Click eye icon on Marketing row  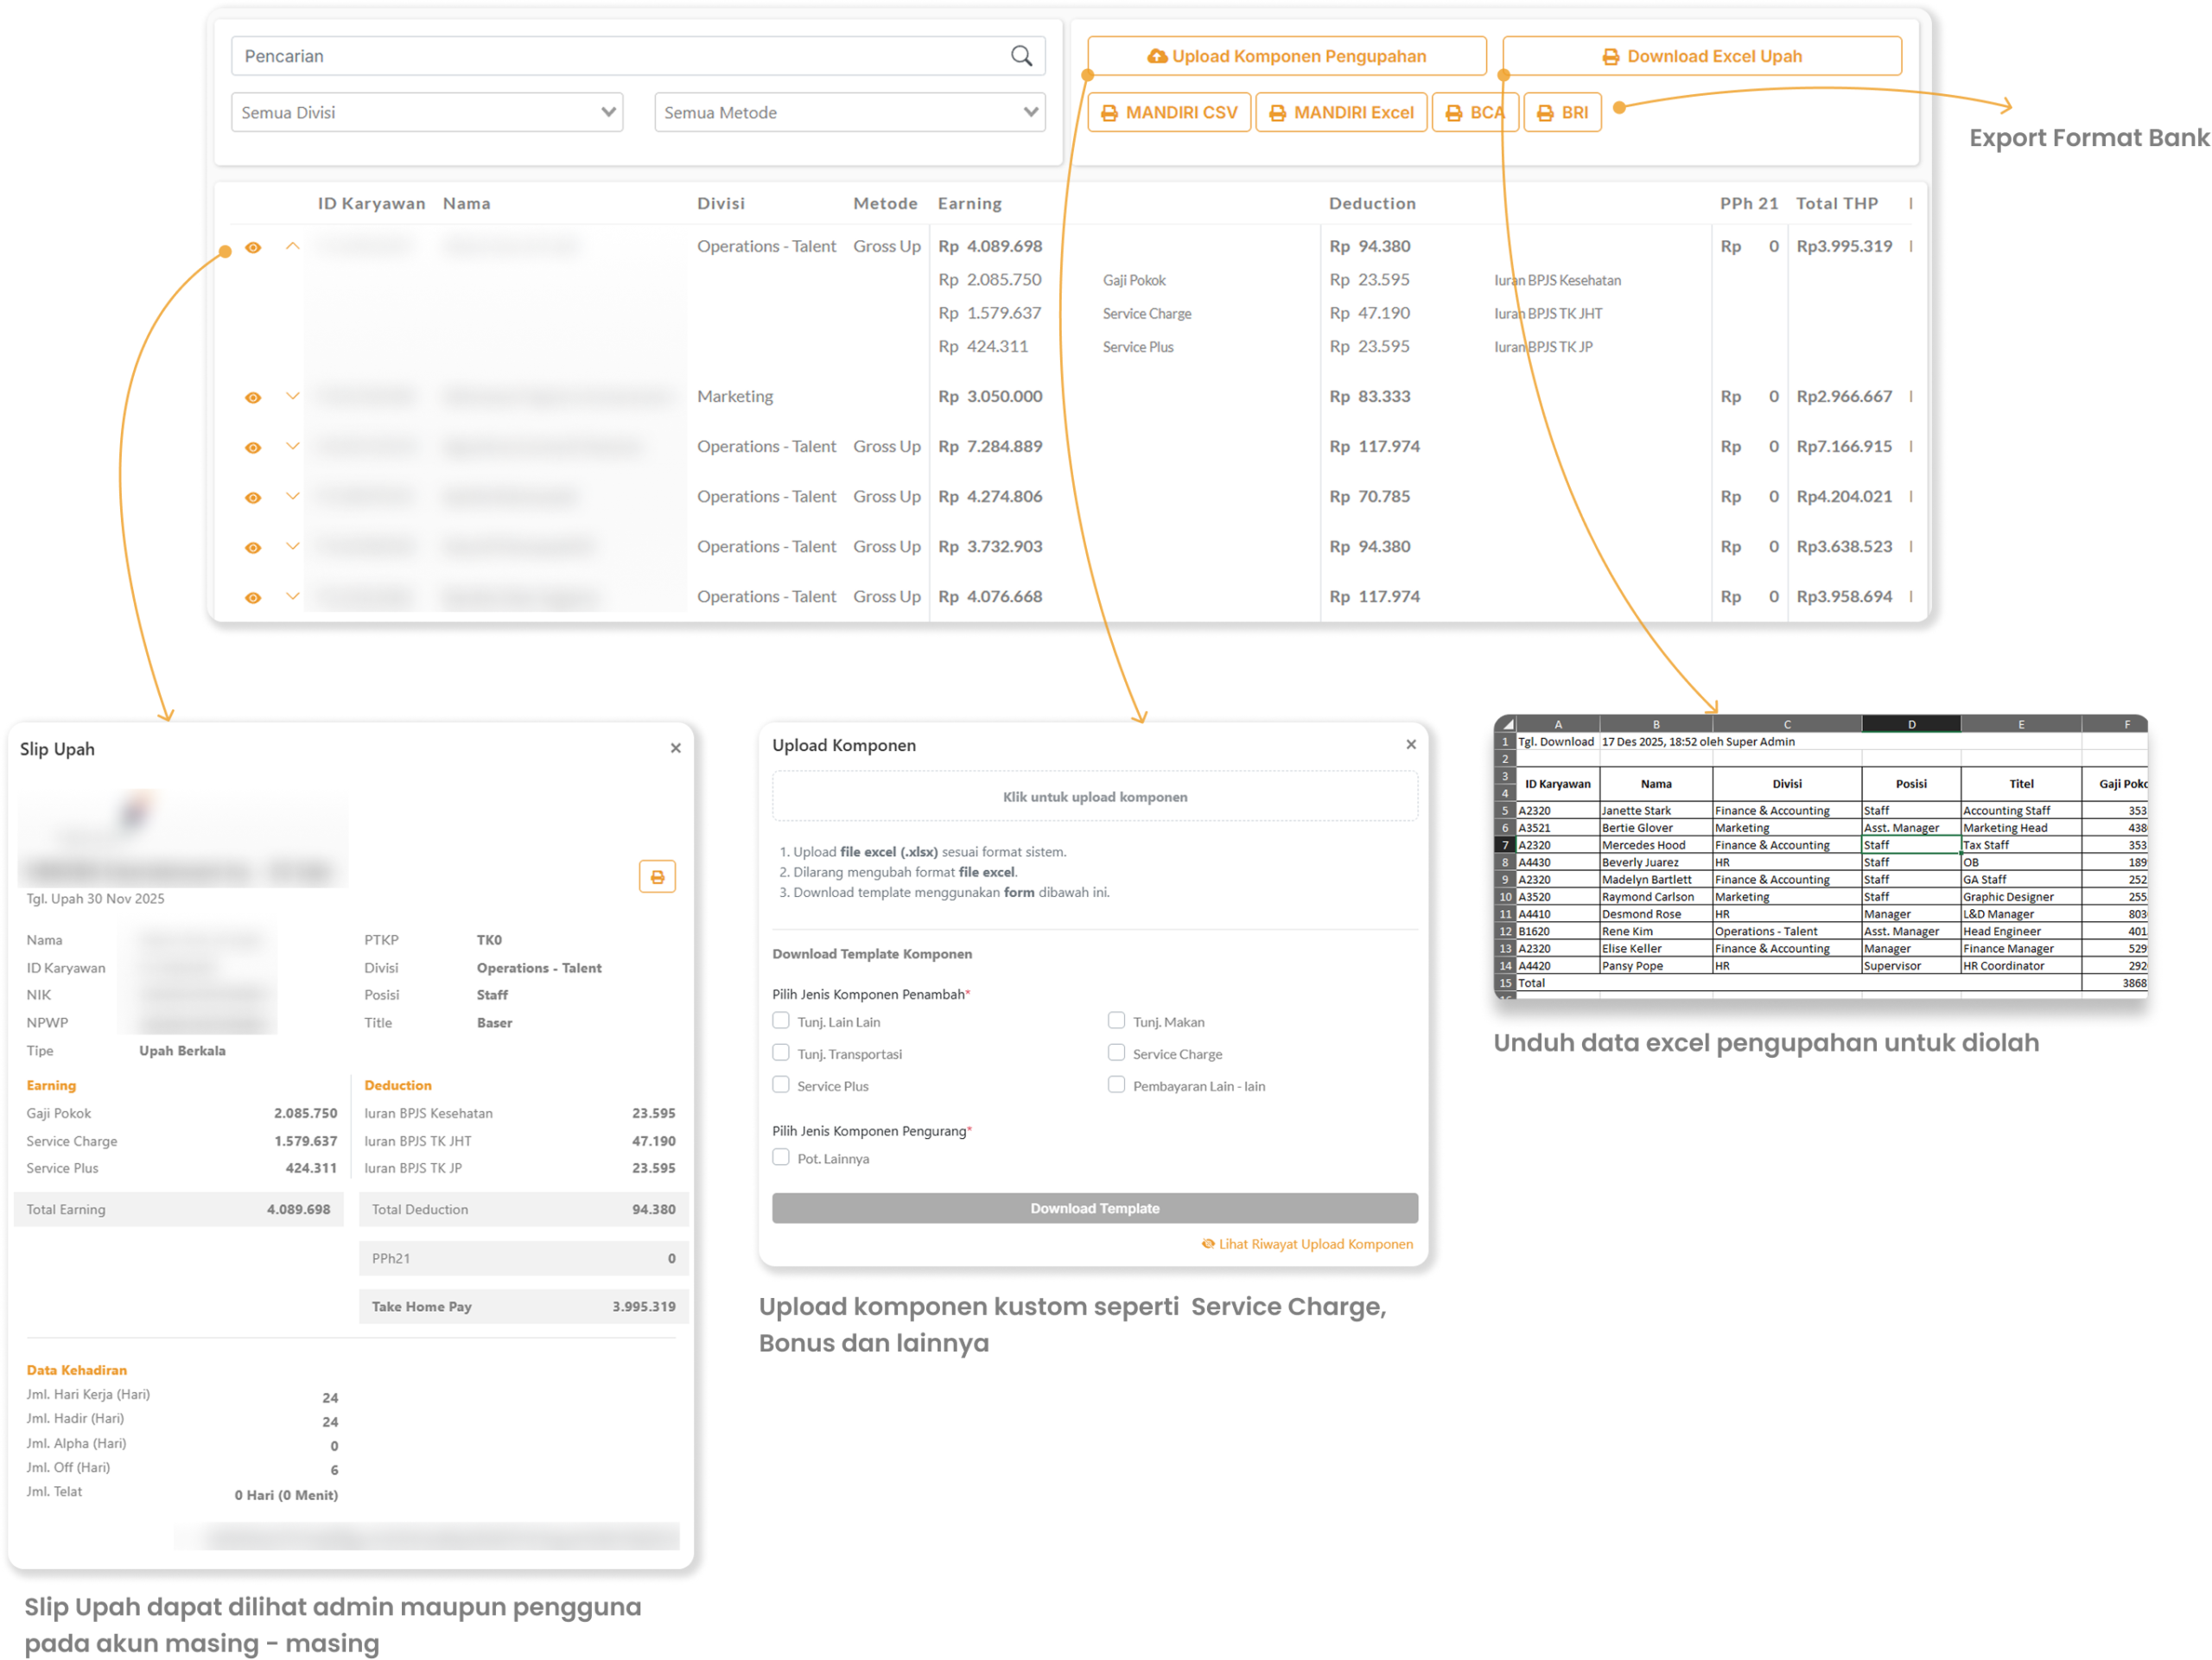coord(253,397)
